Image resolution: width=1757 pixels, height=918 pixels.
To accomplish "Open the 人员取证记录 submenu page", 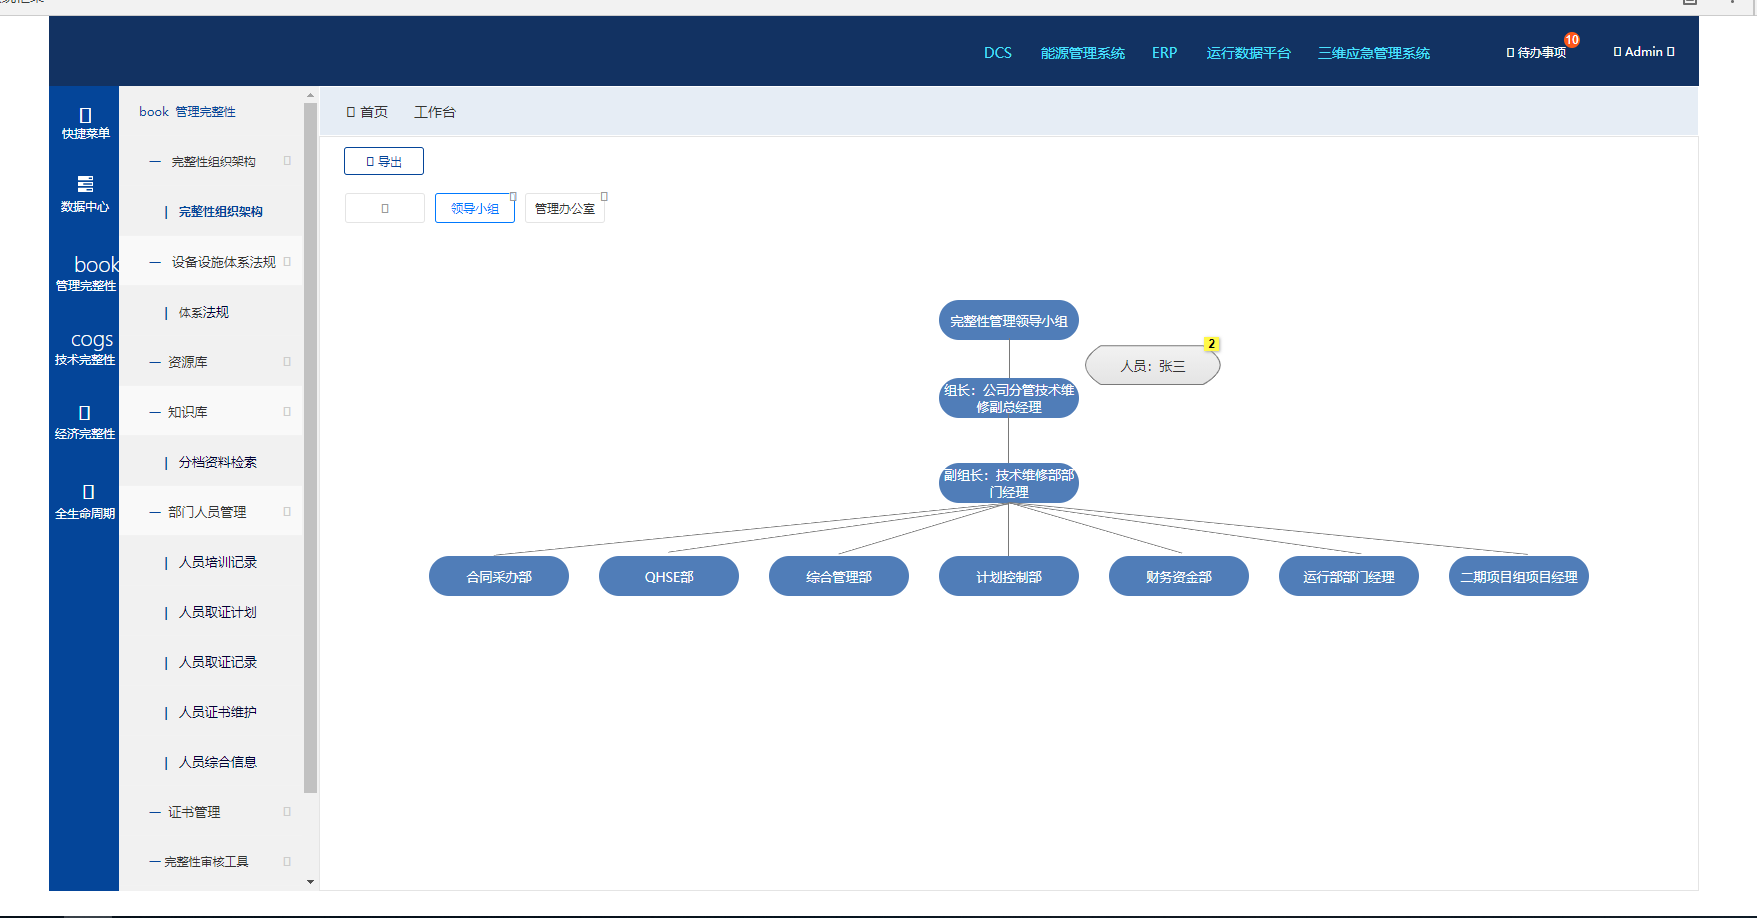I will click(x=217, y=662).
